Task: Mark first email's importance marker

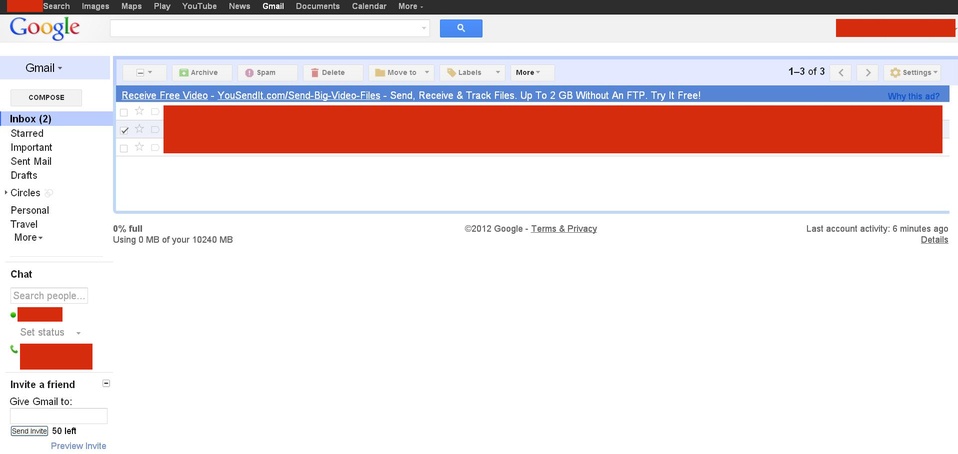Action: 155,112
